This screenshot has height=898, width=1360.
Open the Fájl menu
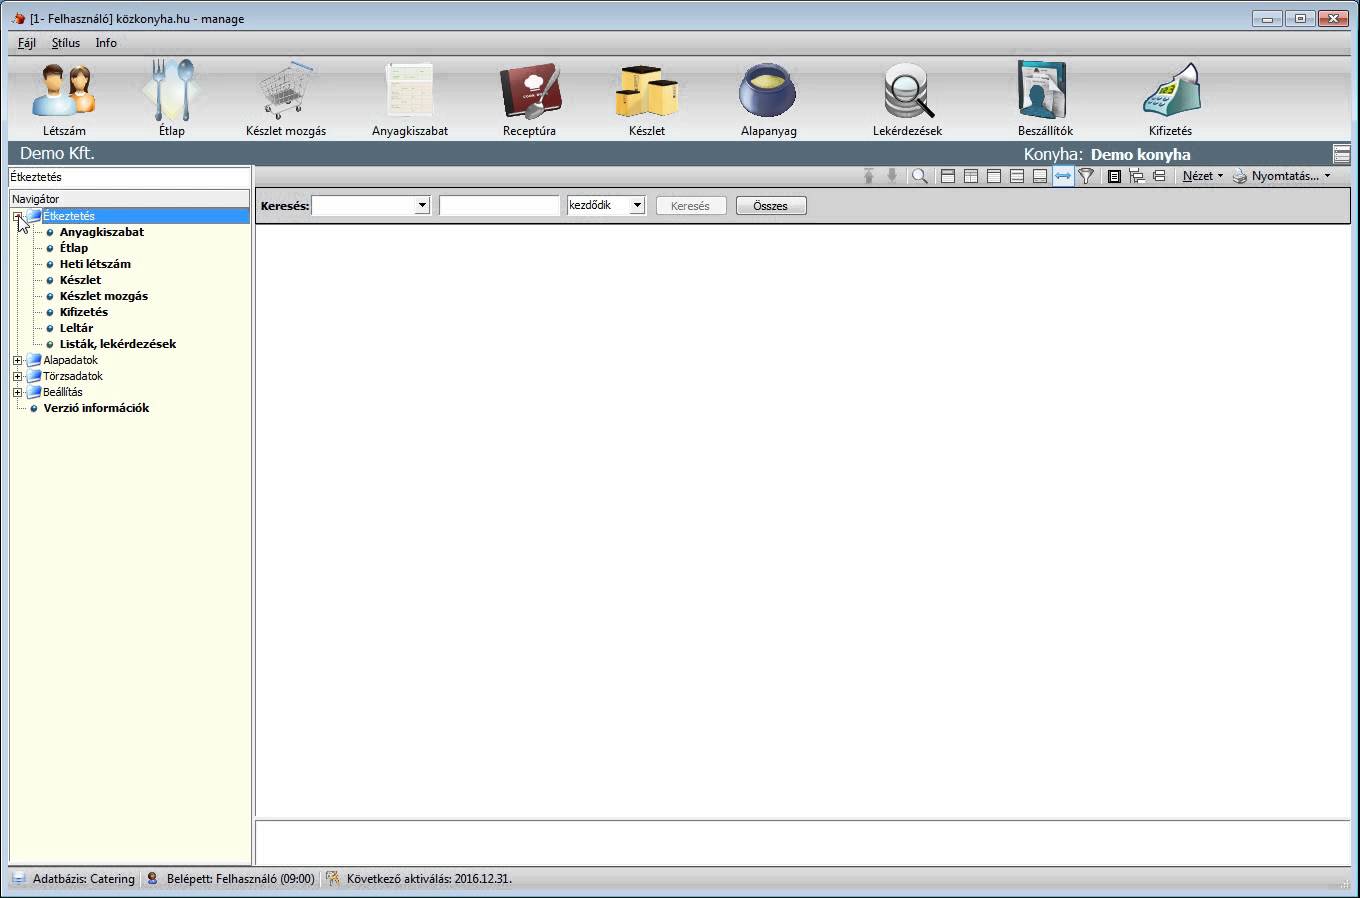click(27, 43)
